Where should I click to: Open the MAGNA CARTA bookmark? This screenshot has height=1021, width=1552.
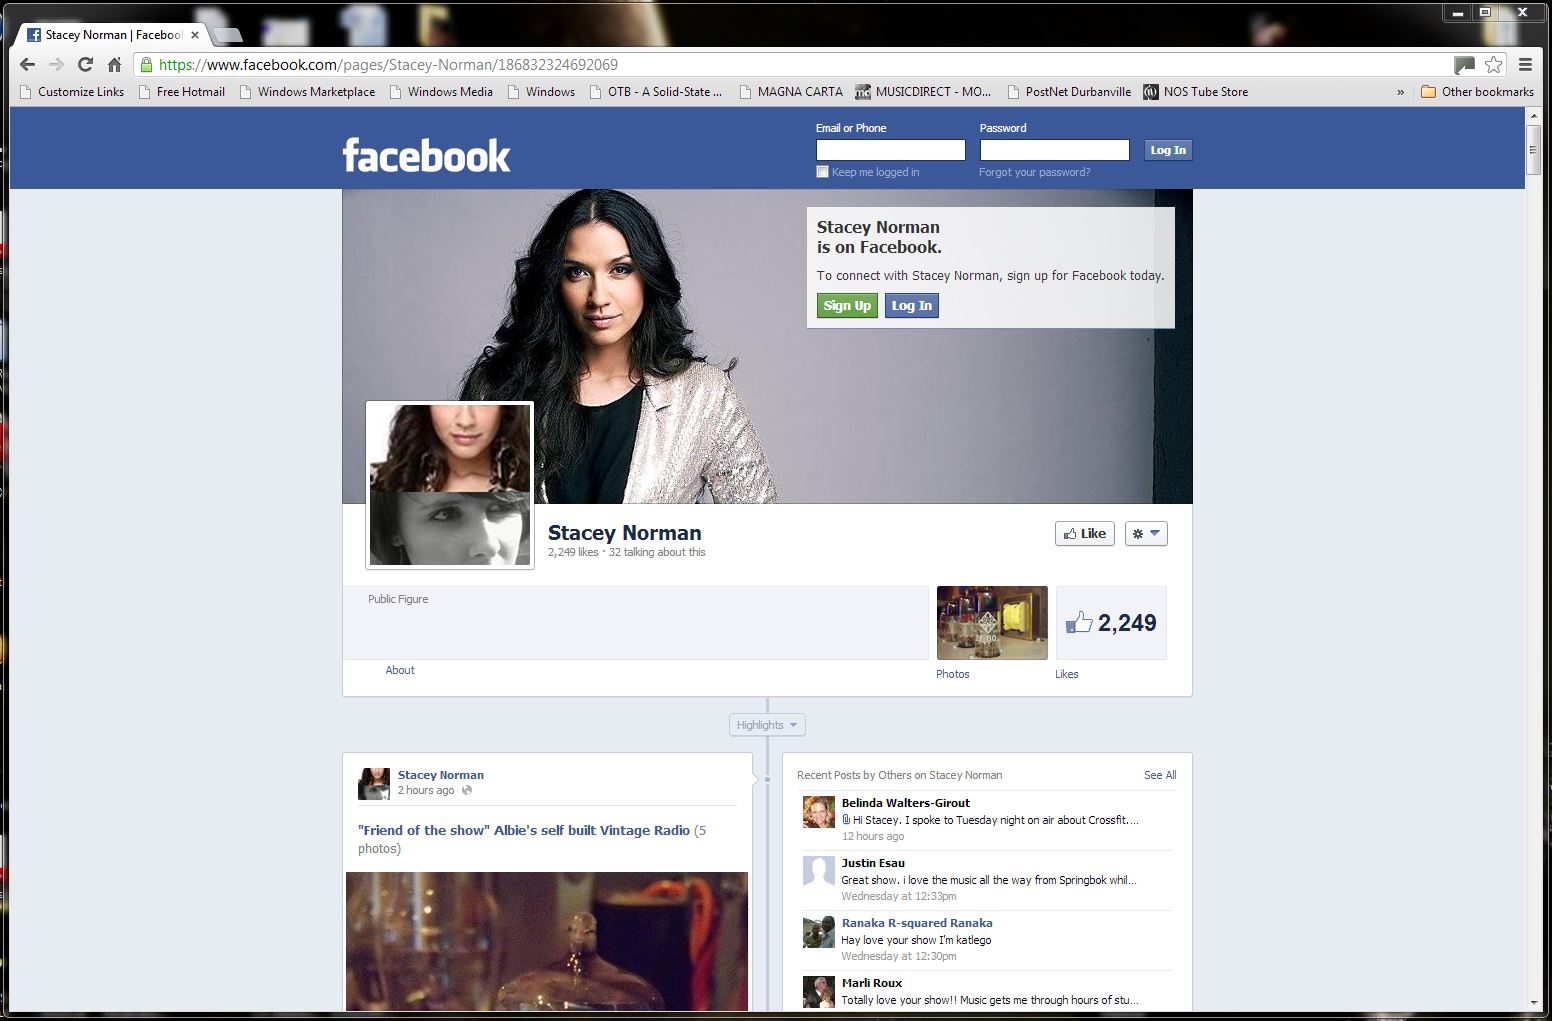[x=791, y=91]
